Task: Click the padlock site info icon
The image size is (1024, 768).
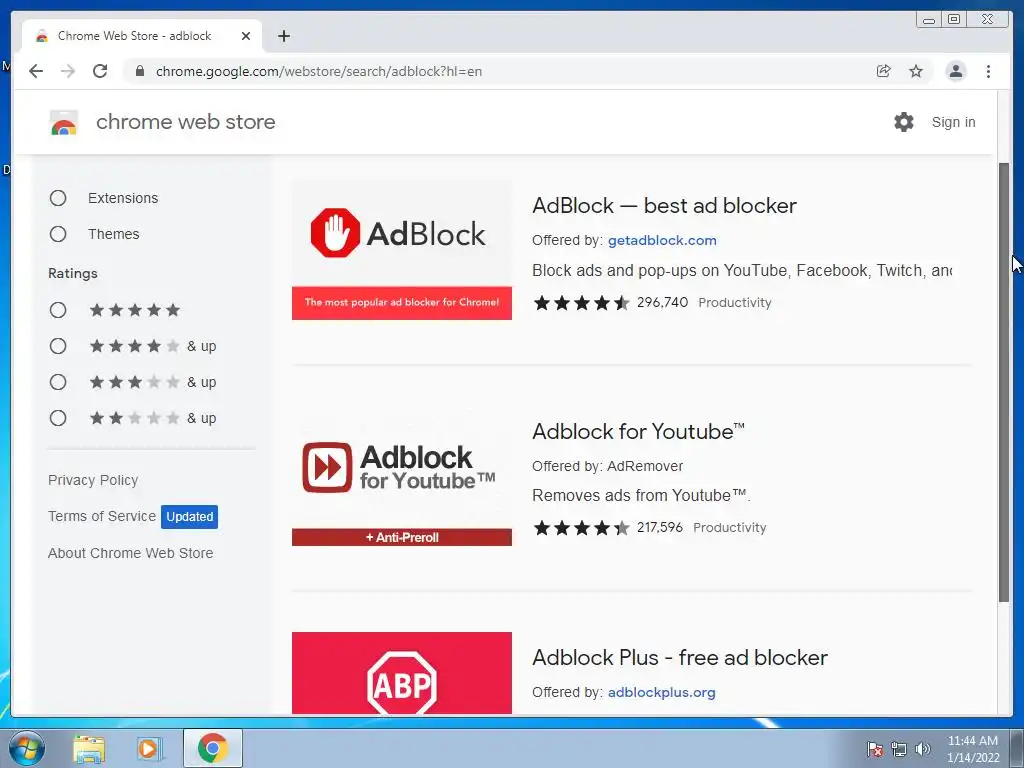Action: tap(139, 71)
